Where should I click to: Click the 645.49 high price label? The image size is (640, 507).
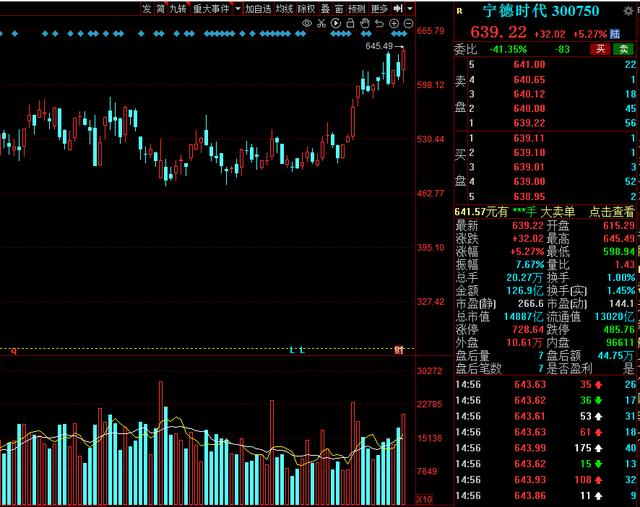pos(379,46)
